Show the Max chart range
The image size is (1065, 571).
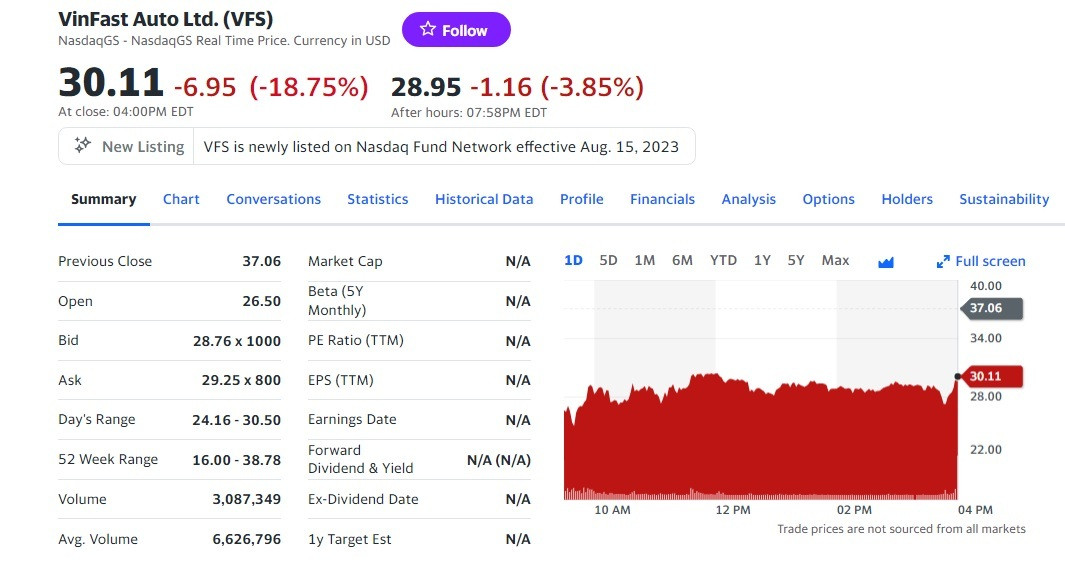pos(835,261)
